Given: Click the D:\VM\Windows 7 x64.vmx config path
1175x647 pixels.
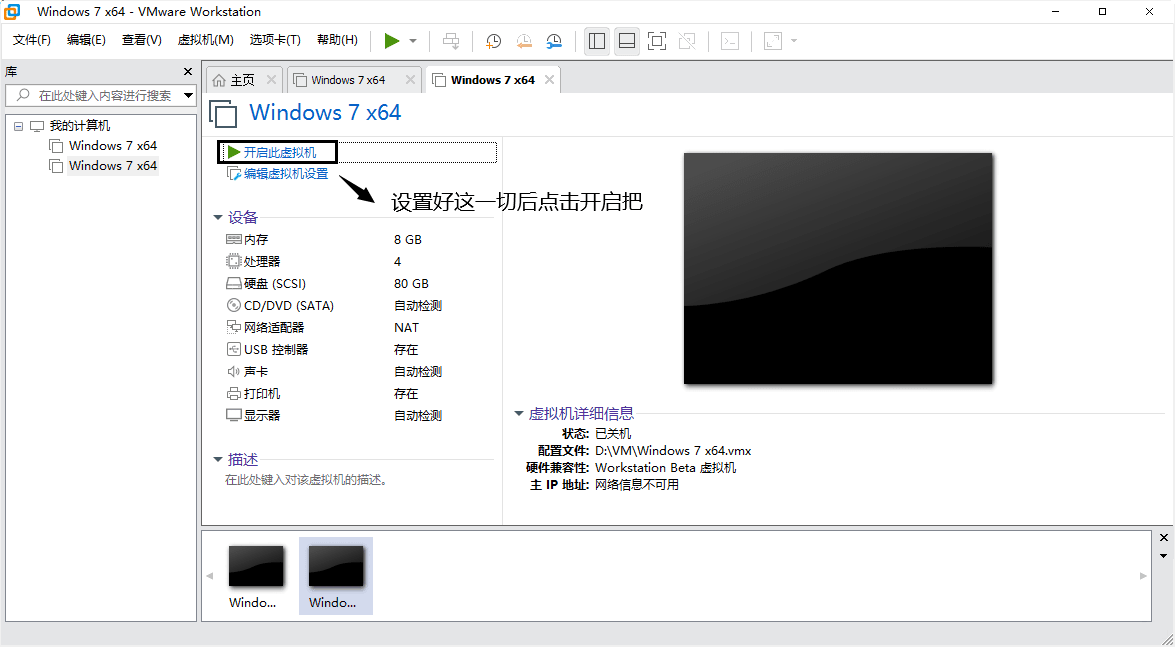Looking at the screenshot, I should click(x=673, y=451).
